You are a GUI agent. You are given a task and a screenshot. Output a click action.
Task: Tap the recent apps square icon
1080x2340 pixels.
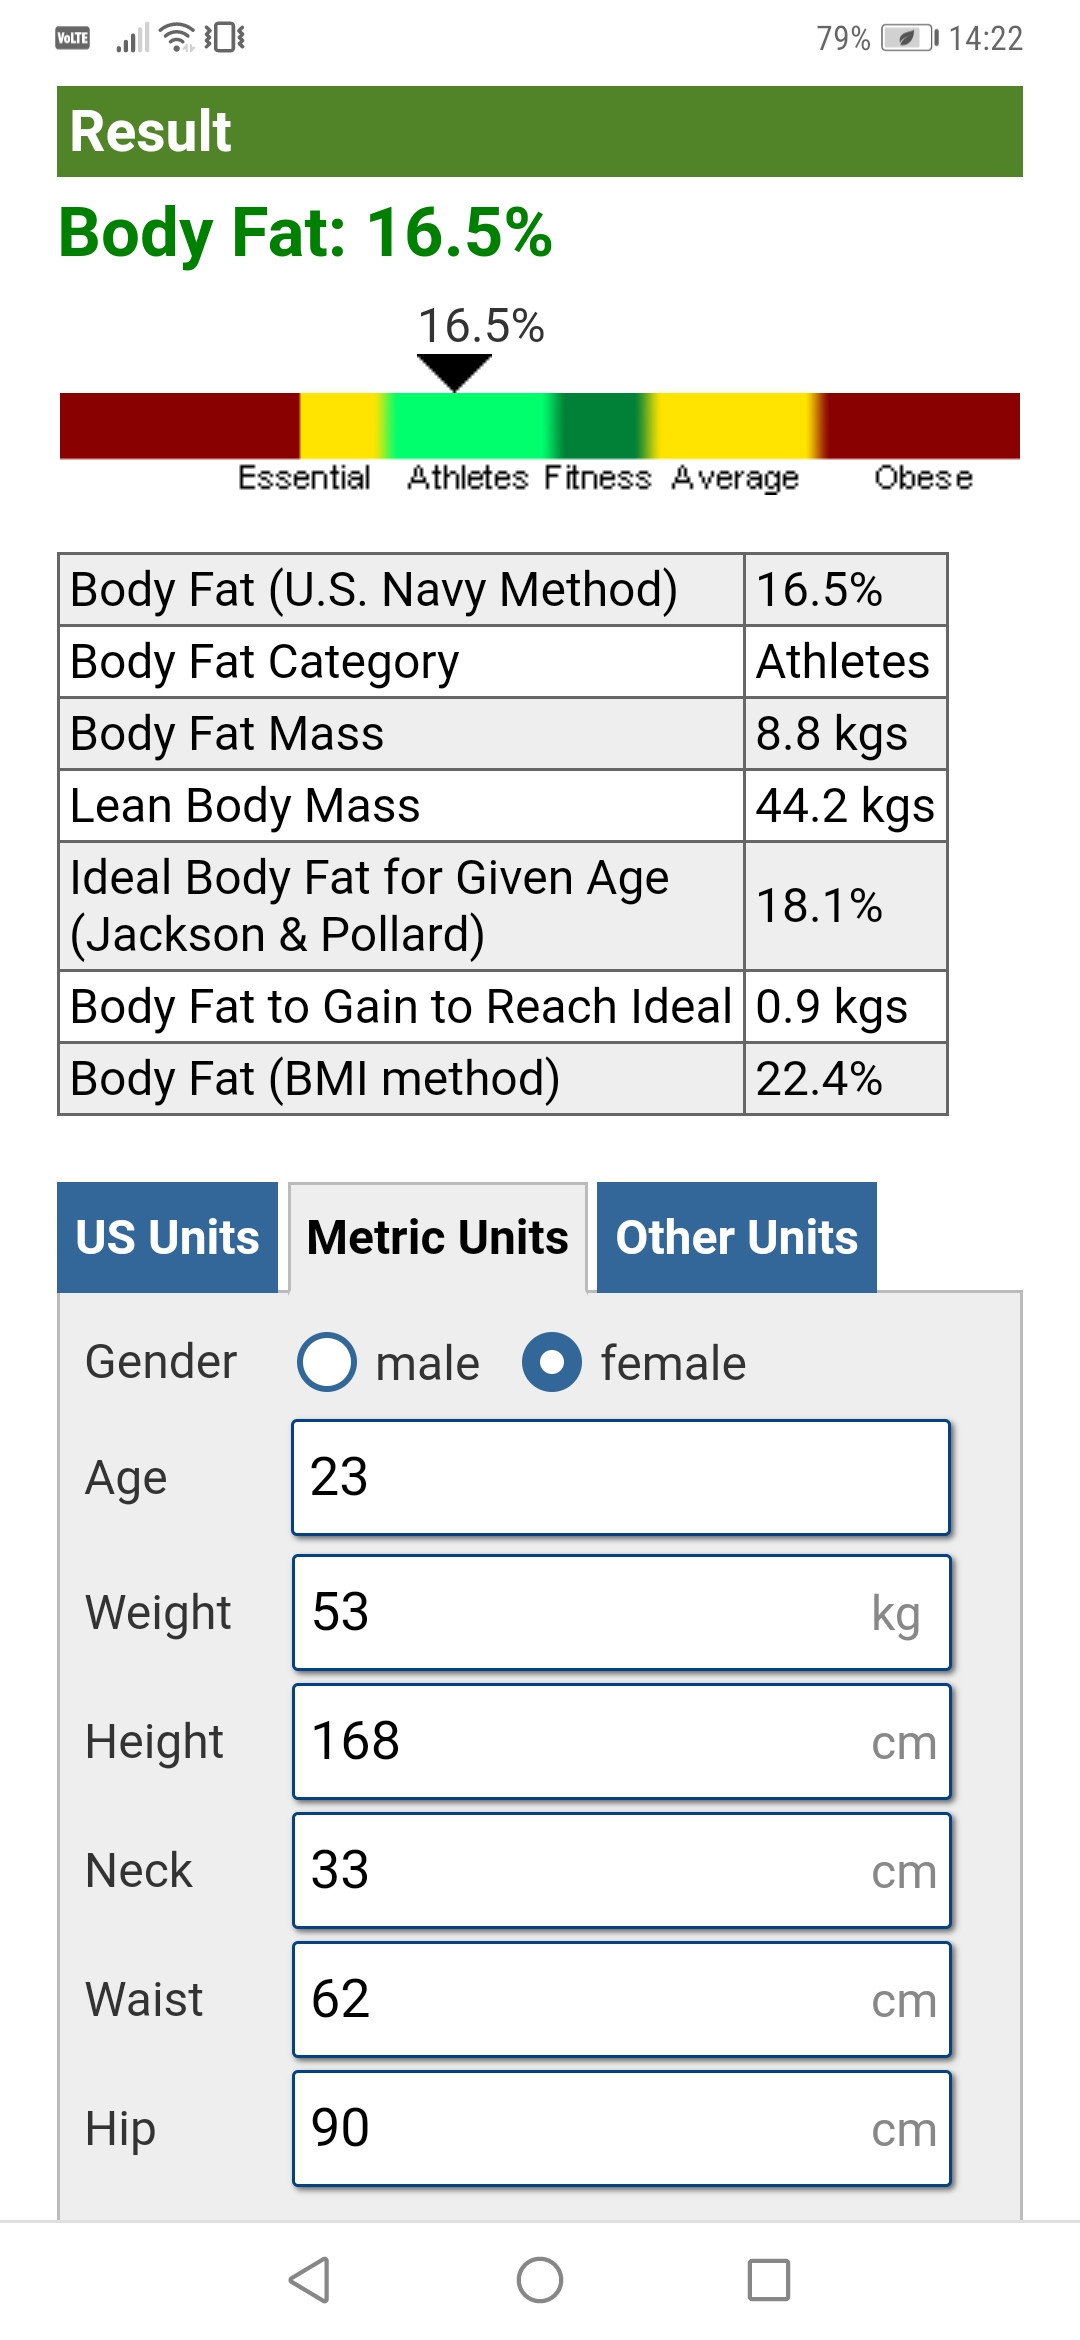(x=769, y=2280)
